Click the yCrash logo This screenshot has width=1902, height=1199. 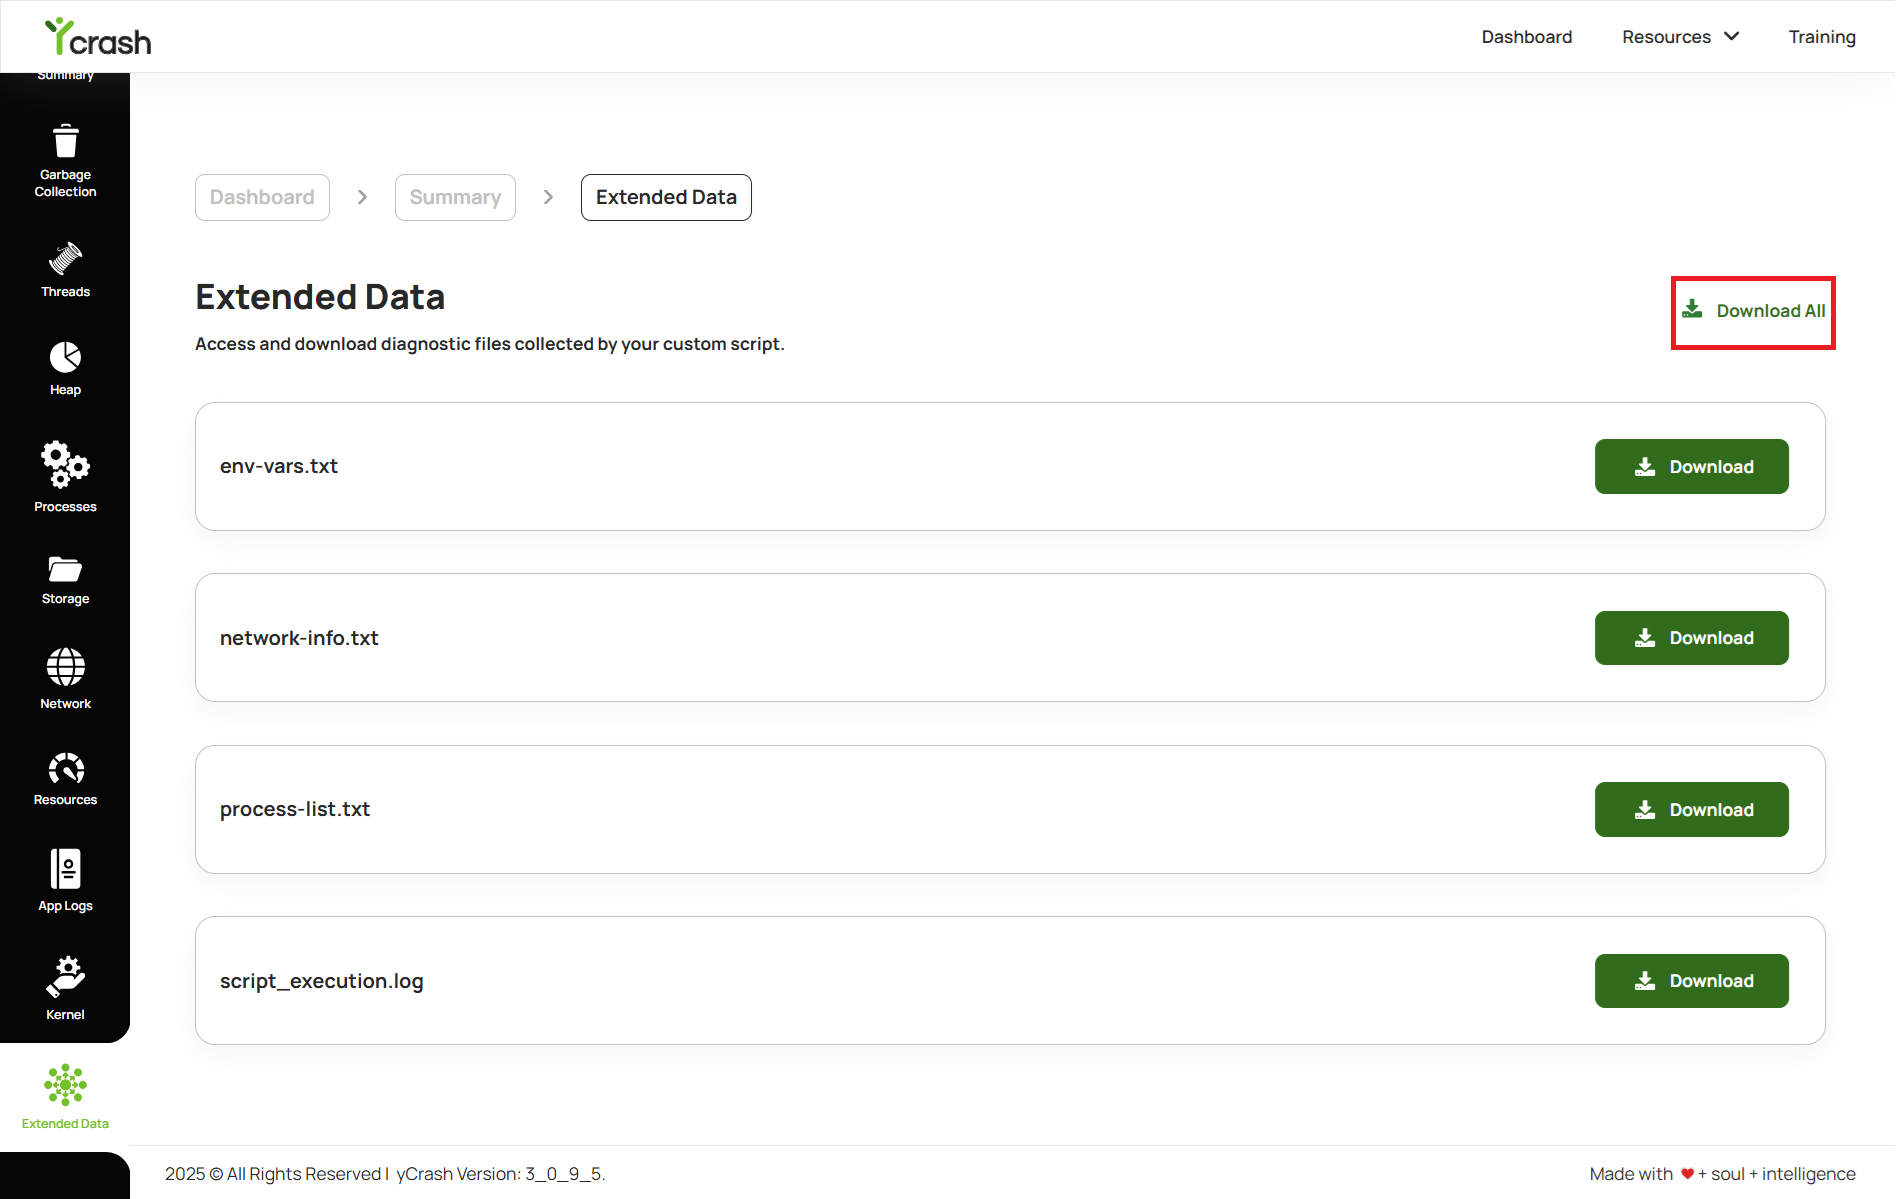click(98, 38)
